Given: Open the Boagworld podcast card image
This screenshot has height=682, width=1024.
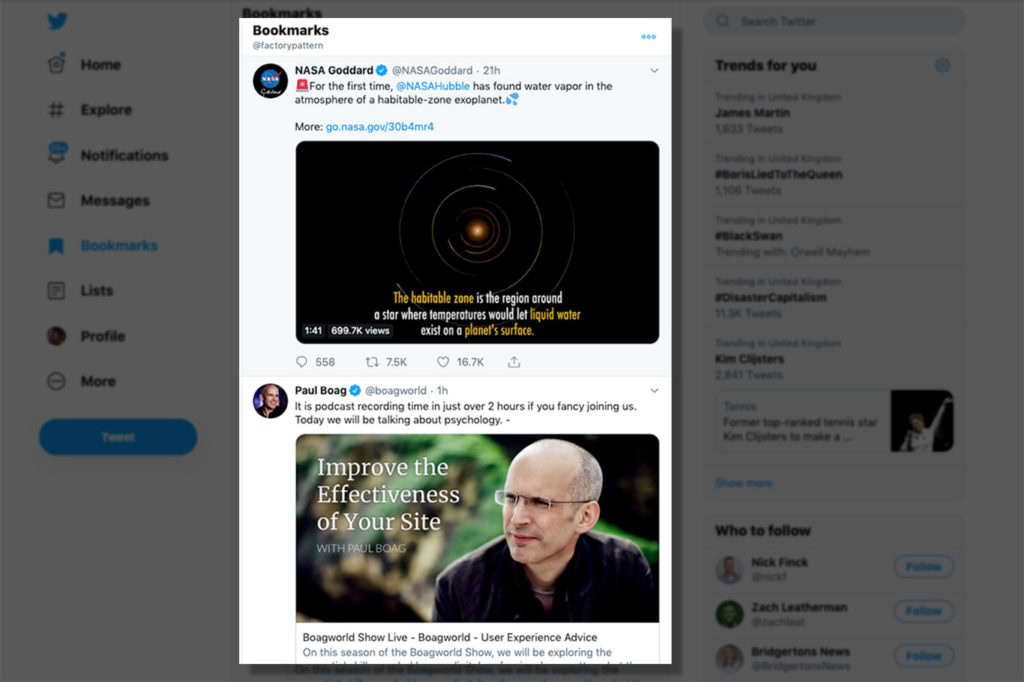Looking at the screenshot, I should point(477,528).
